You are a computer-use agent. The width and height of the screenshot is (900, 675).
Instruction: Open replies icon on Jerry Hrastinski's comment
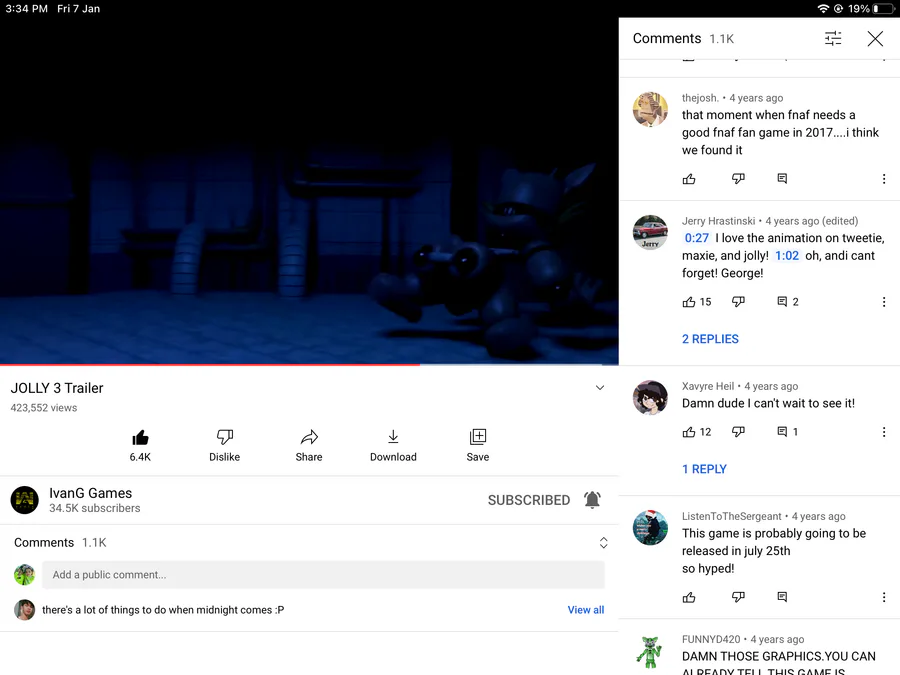782,302
